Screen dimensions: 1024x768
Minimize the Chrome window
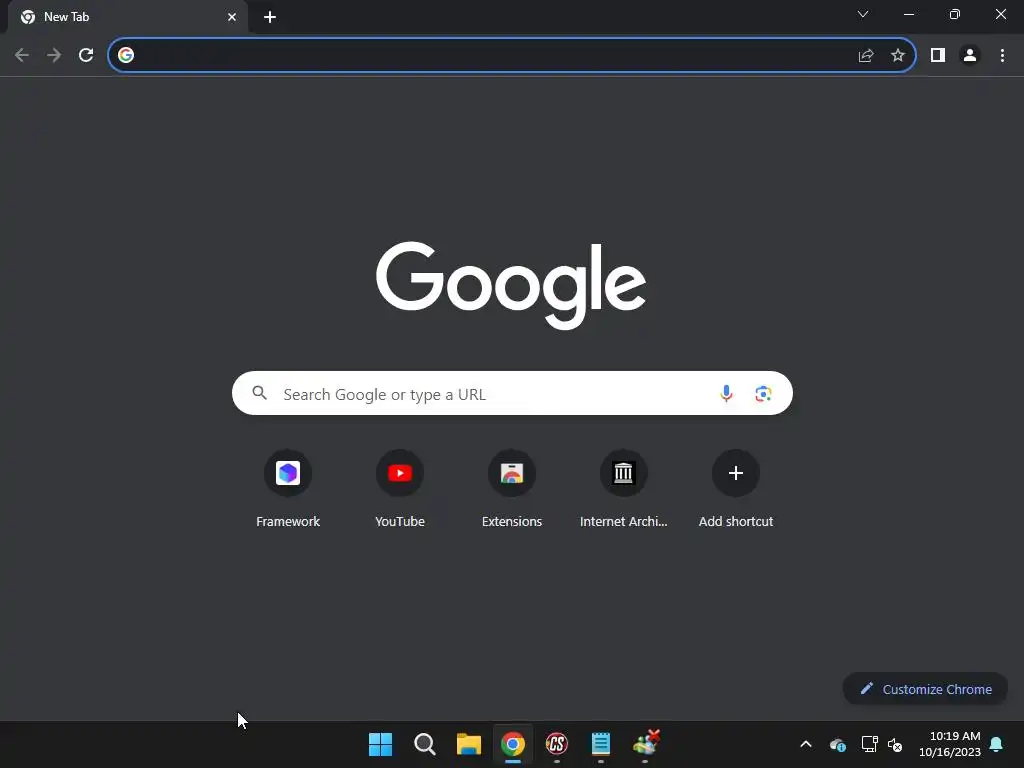click(909, 14)
